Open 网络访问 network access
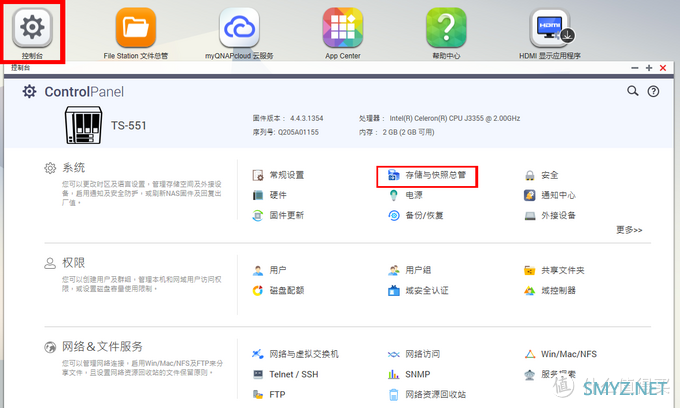This screenshot has width=680, height=408. tap(414, 354)
